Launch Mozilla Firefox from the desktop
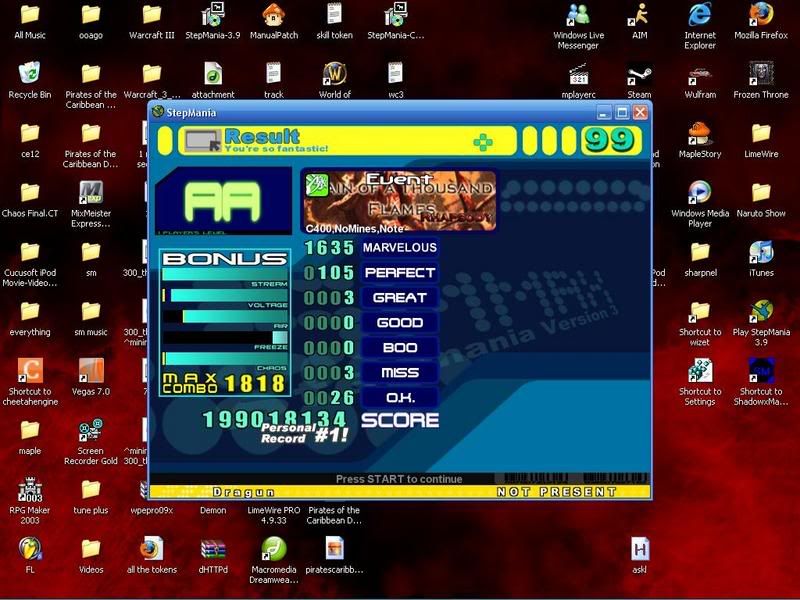The height and width of the screenshot is (600, 800). 761,16
